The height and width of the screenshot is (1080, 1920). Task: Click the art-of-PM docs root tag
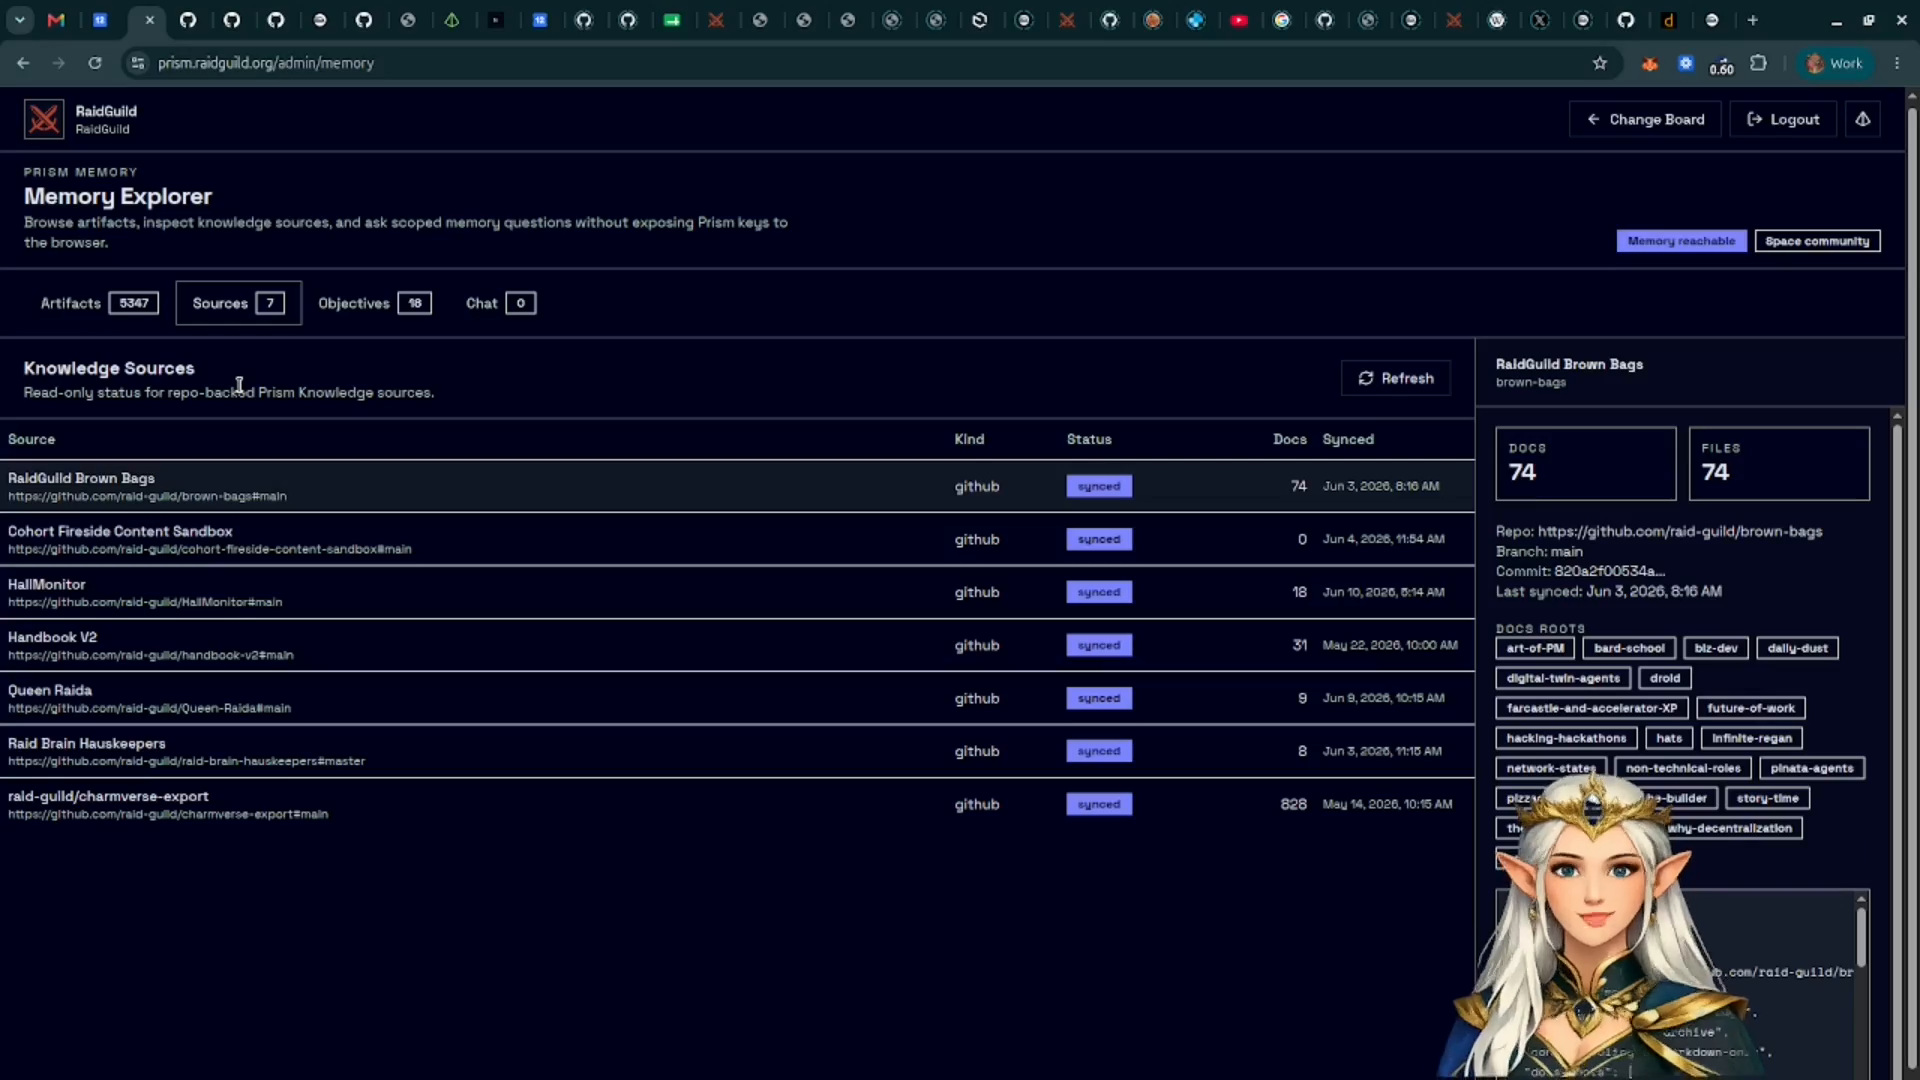click(x=1535, y=648)
